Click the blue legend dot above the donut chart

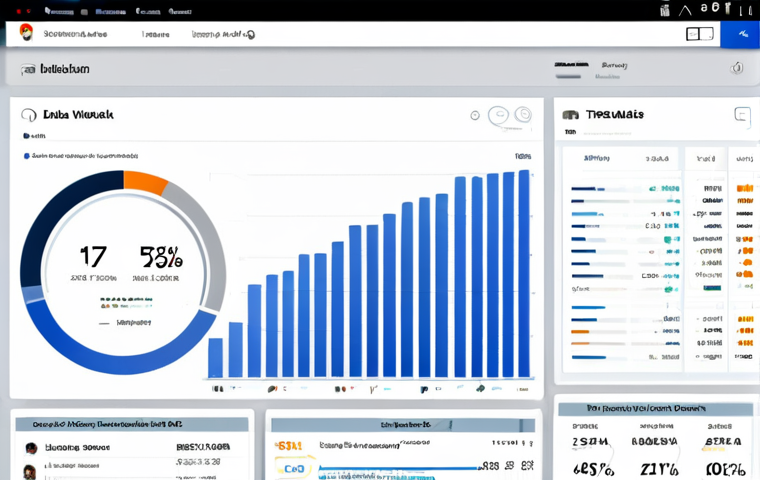pos(26,156)
